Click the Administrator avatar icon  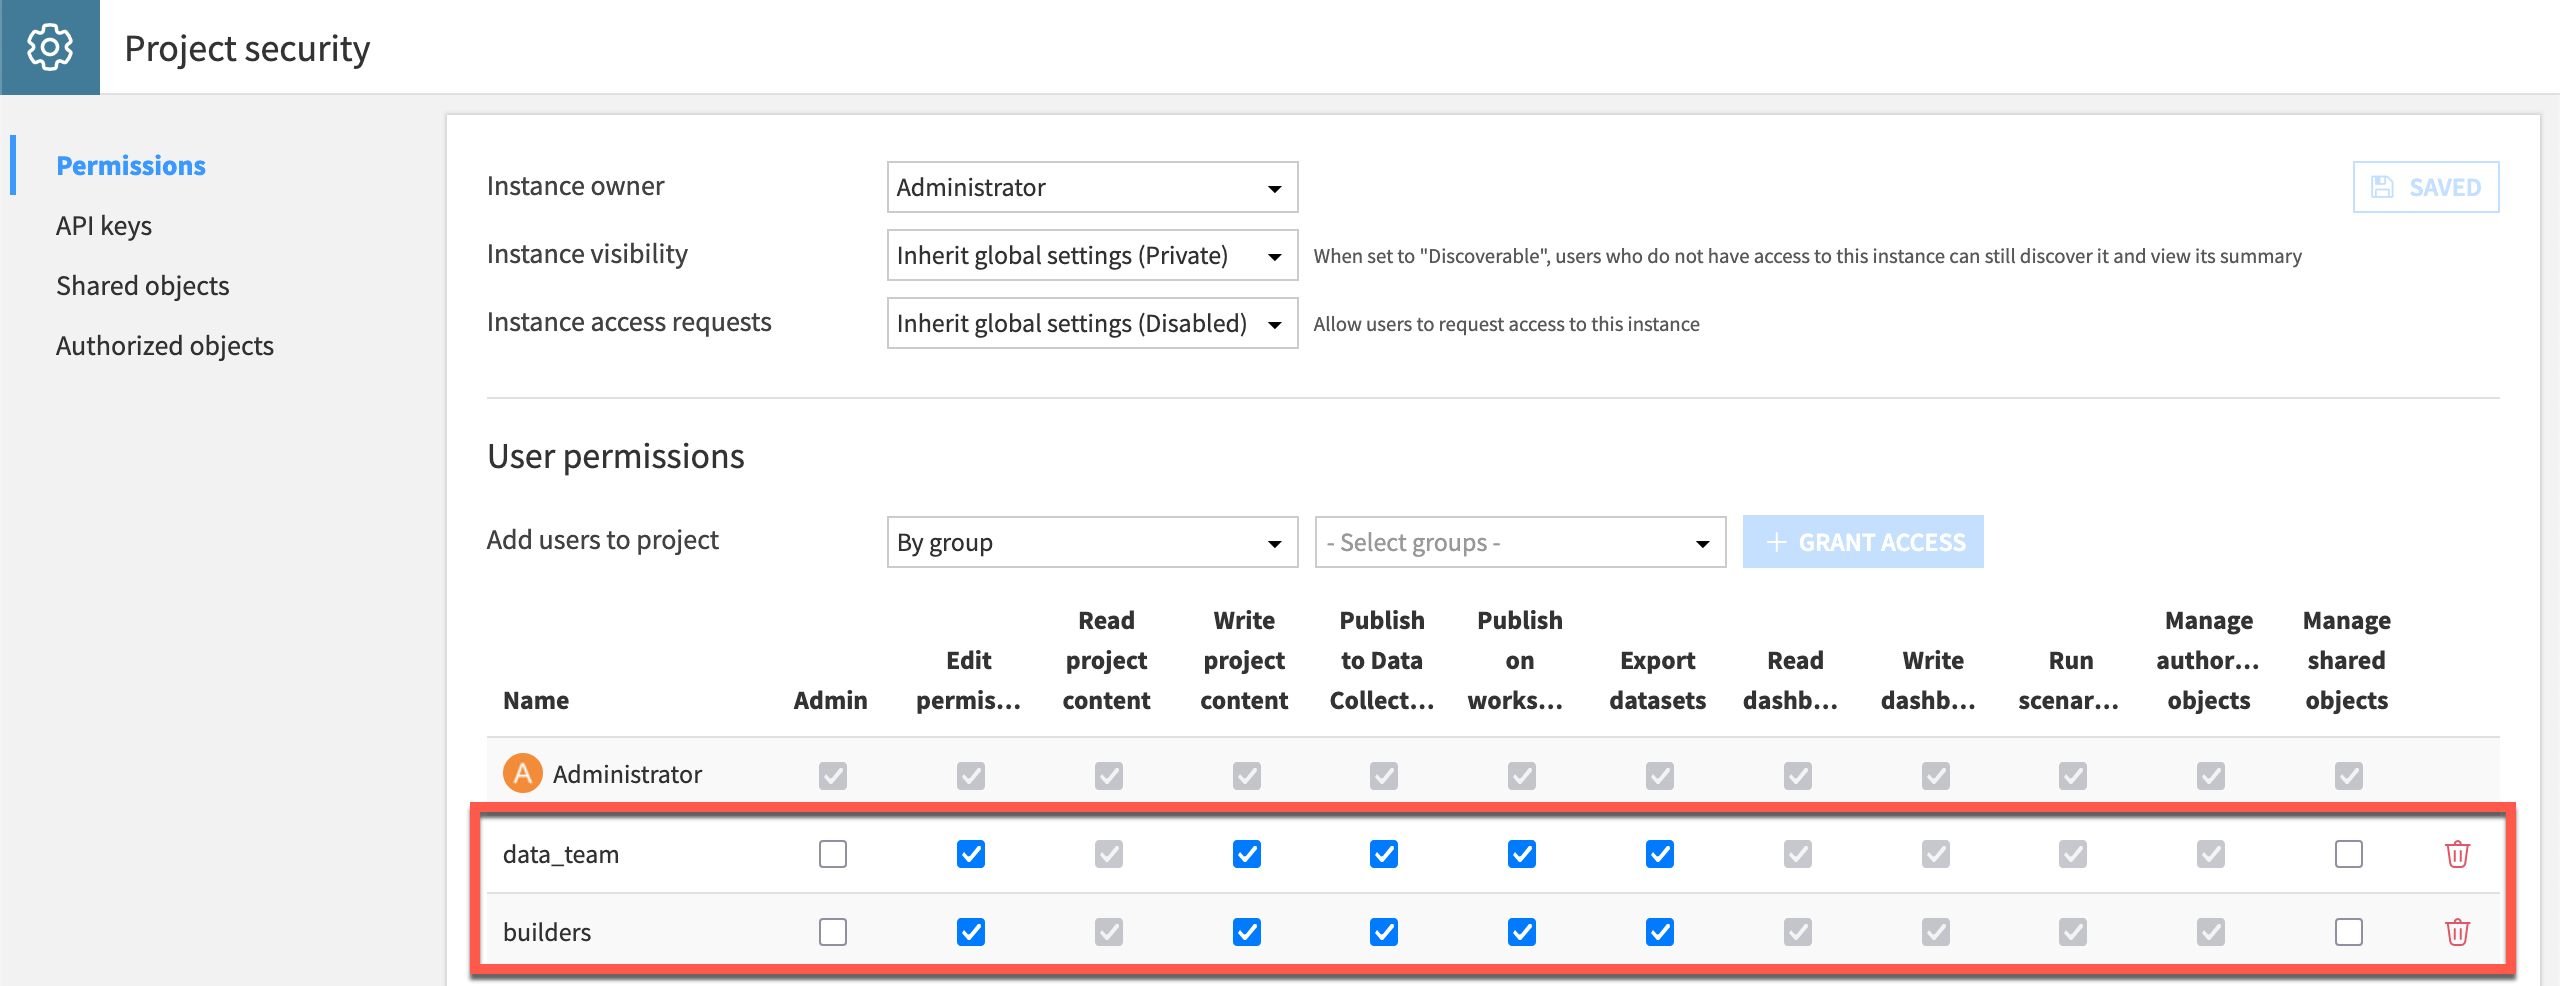pyautogui.click(x=522, y=773)
